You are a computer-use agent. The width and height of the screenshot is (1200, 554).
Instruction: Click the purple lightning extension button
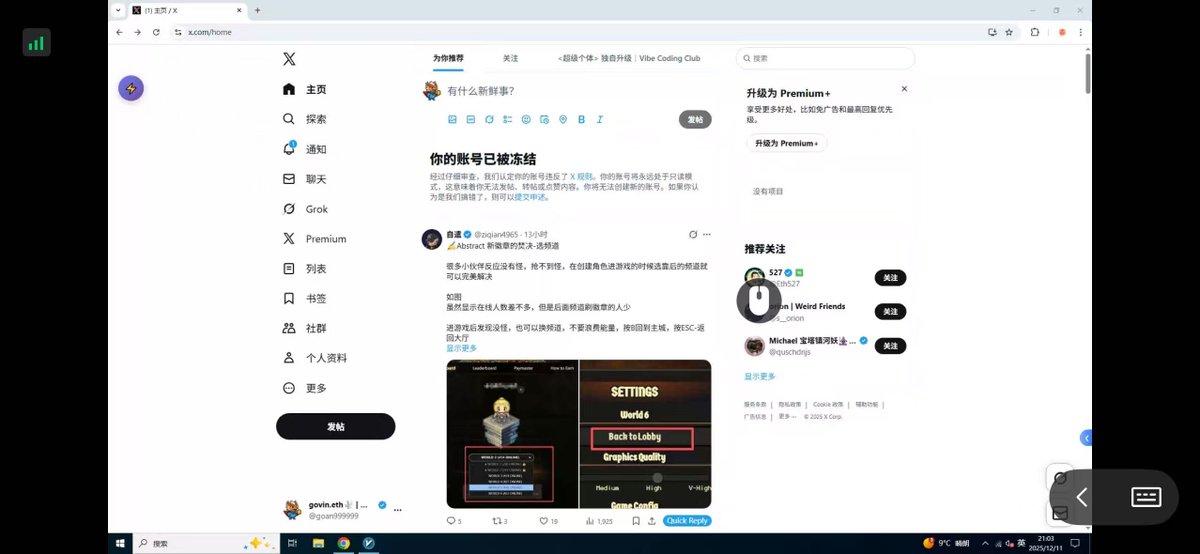pyautogui.click(x=131, y=88)
